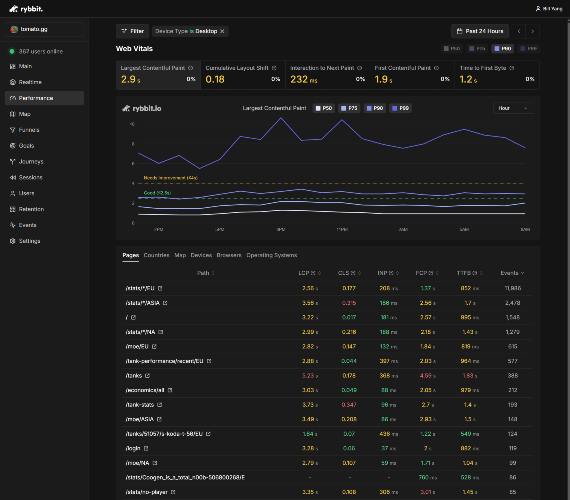Image resolution: width=570 pixels, height=500 pixels.
Task: Switch to the Devices tab
Action: [201, 255]
